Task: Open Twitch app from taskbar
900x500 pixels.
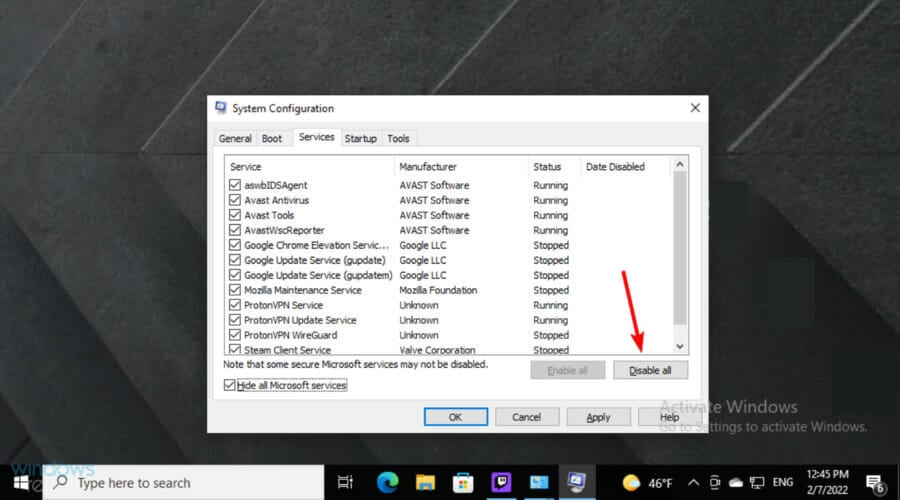Action: pyautogui.click(x=501, y=483)
